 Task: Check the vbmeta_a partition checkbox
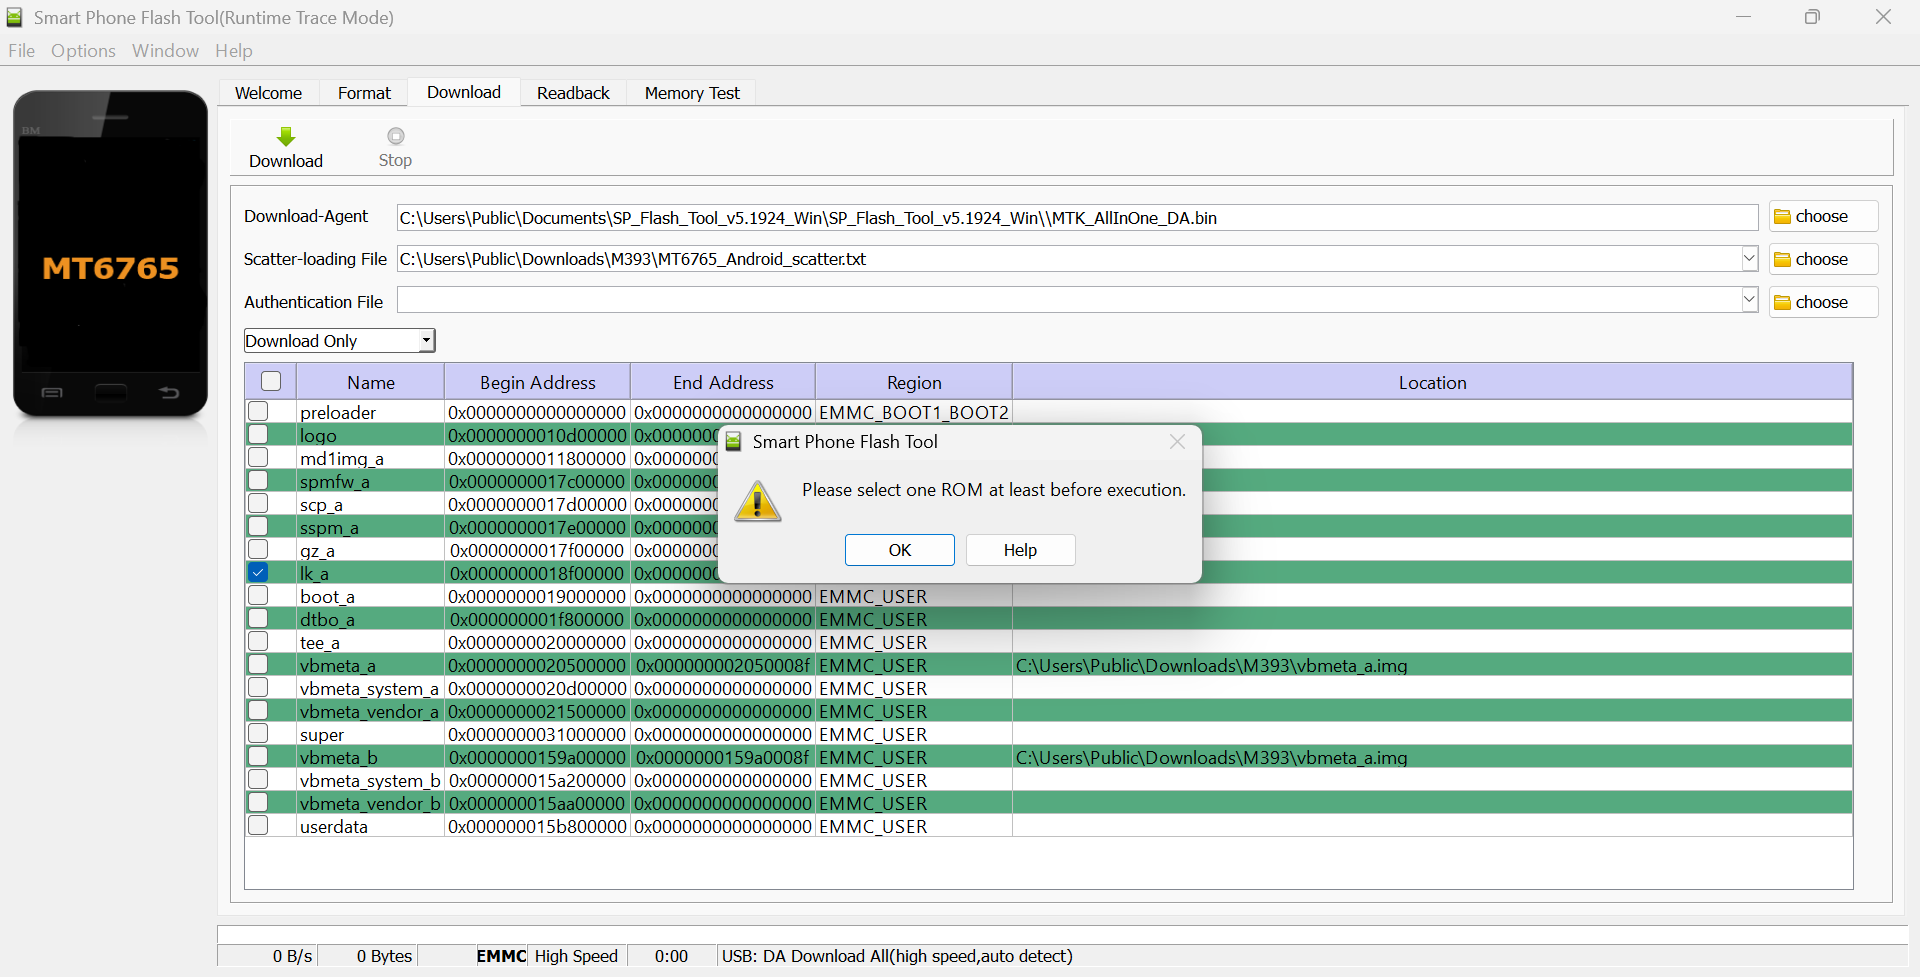pos(258,664)
